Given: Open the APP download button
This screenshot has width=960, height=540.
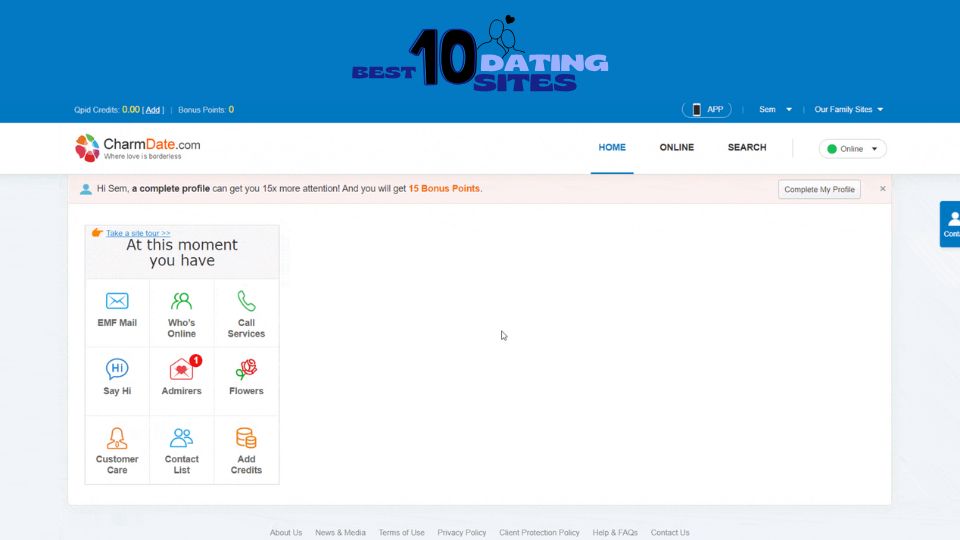Looking at the screenshot, I should click(x=707, y=110).
